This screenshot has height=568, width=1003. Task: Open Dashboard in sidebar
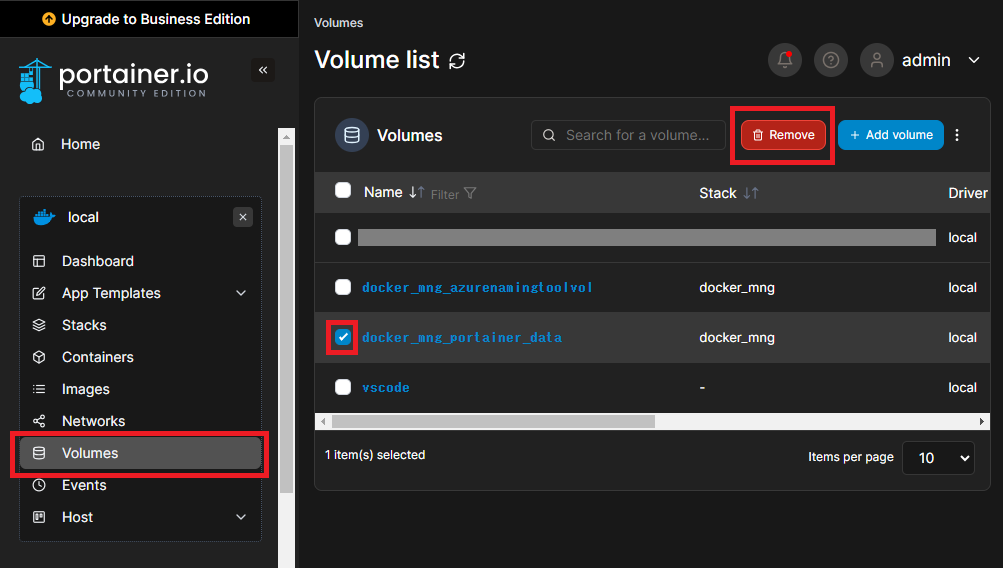point(140,261)
